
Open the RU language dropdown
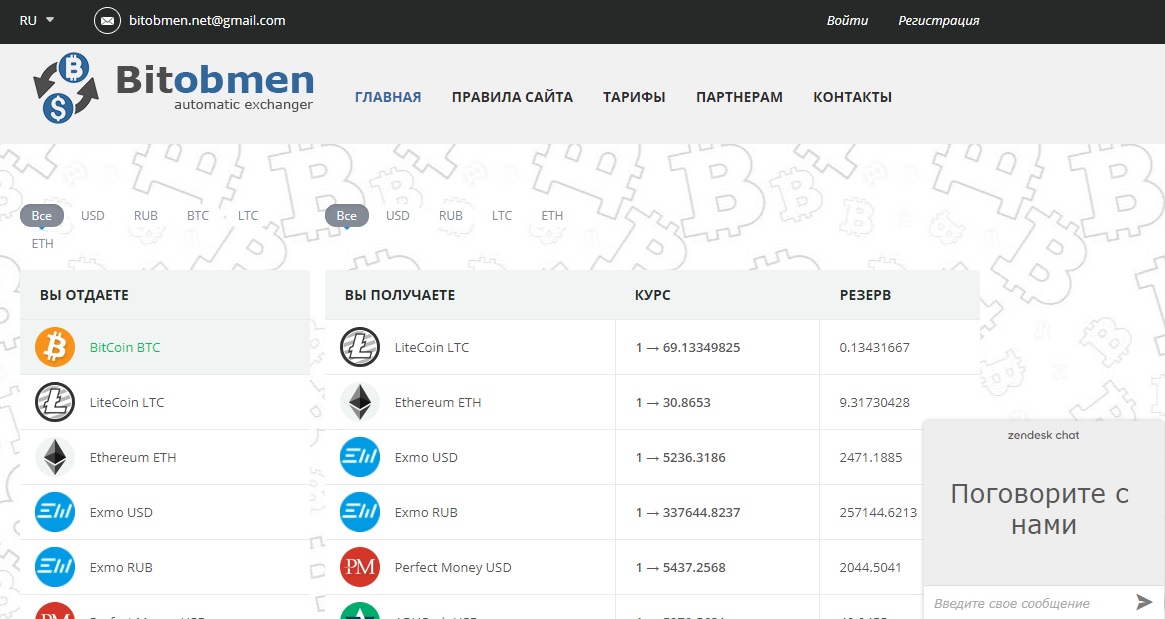[x=37, y=20]
